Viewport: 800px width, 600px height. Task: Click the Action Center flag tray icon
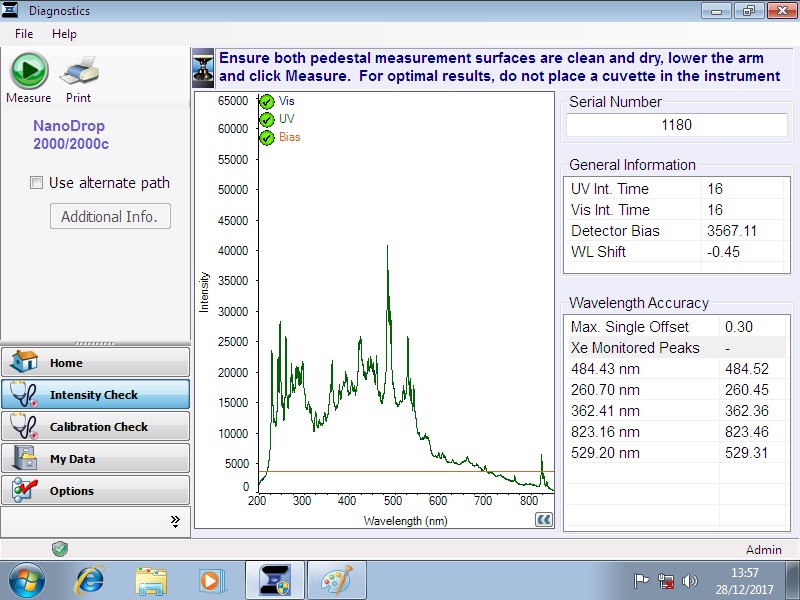[641, 581]
